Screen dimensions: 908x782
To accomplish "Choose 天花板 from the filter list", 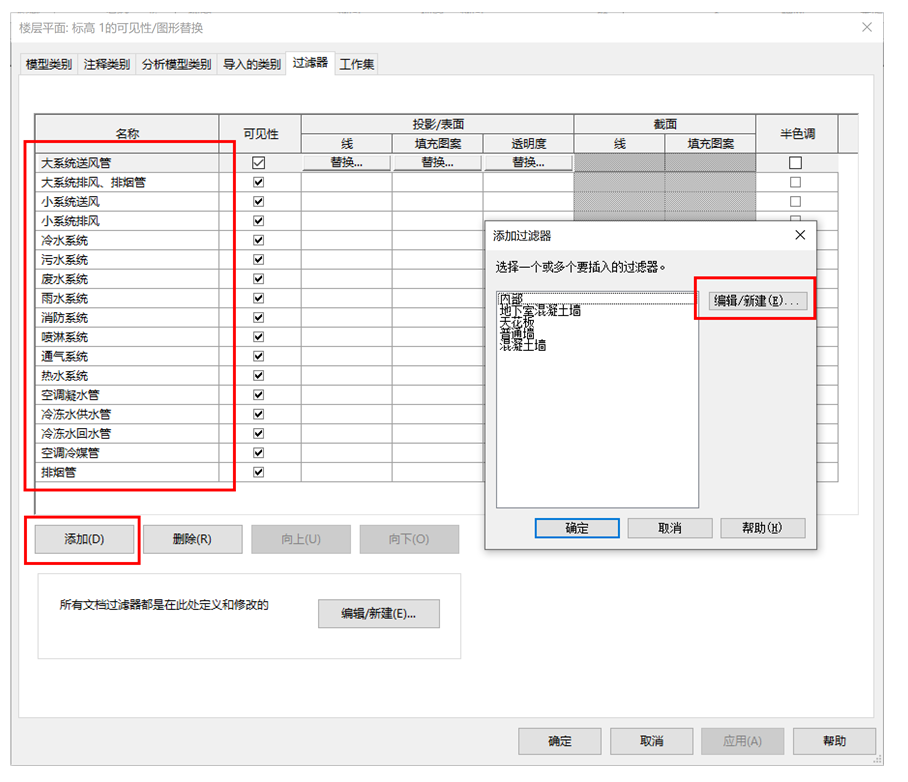I will [x=517, y=322].
